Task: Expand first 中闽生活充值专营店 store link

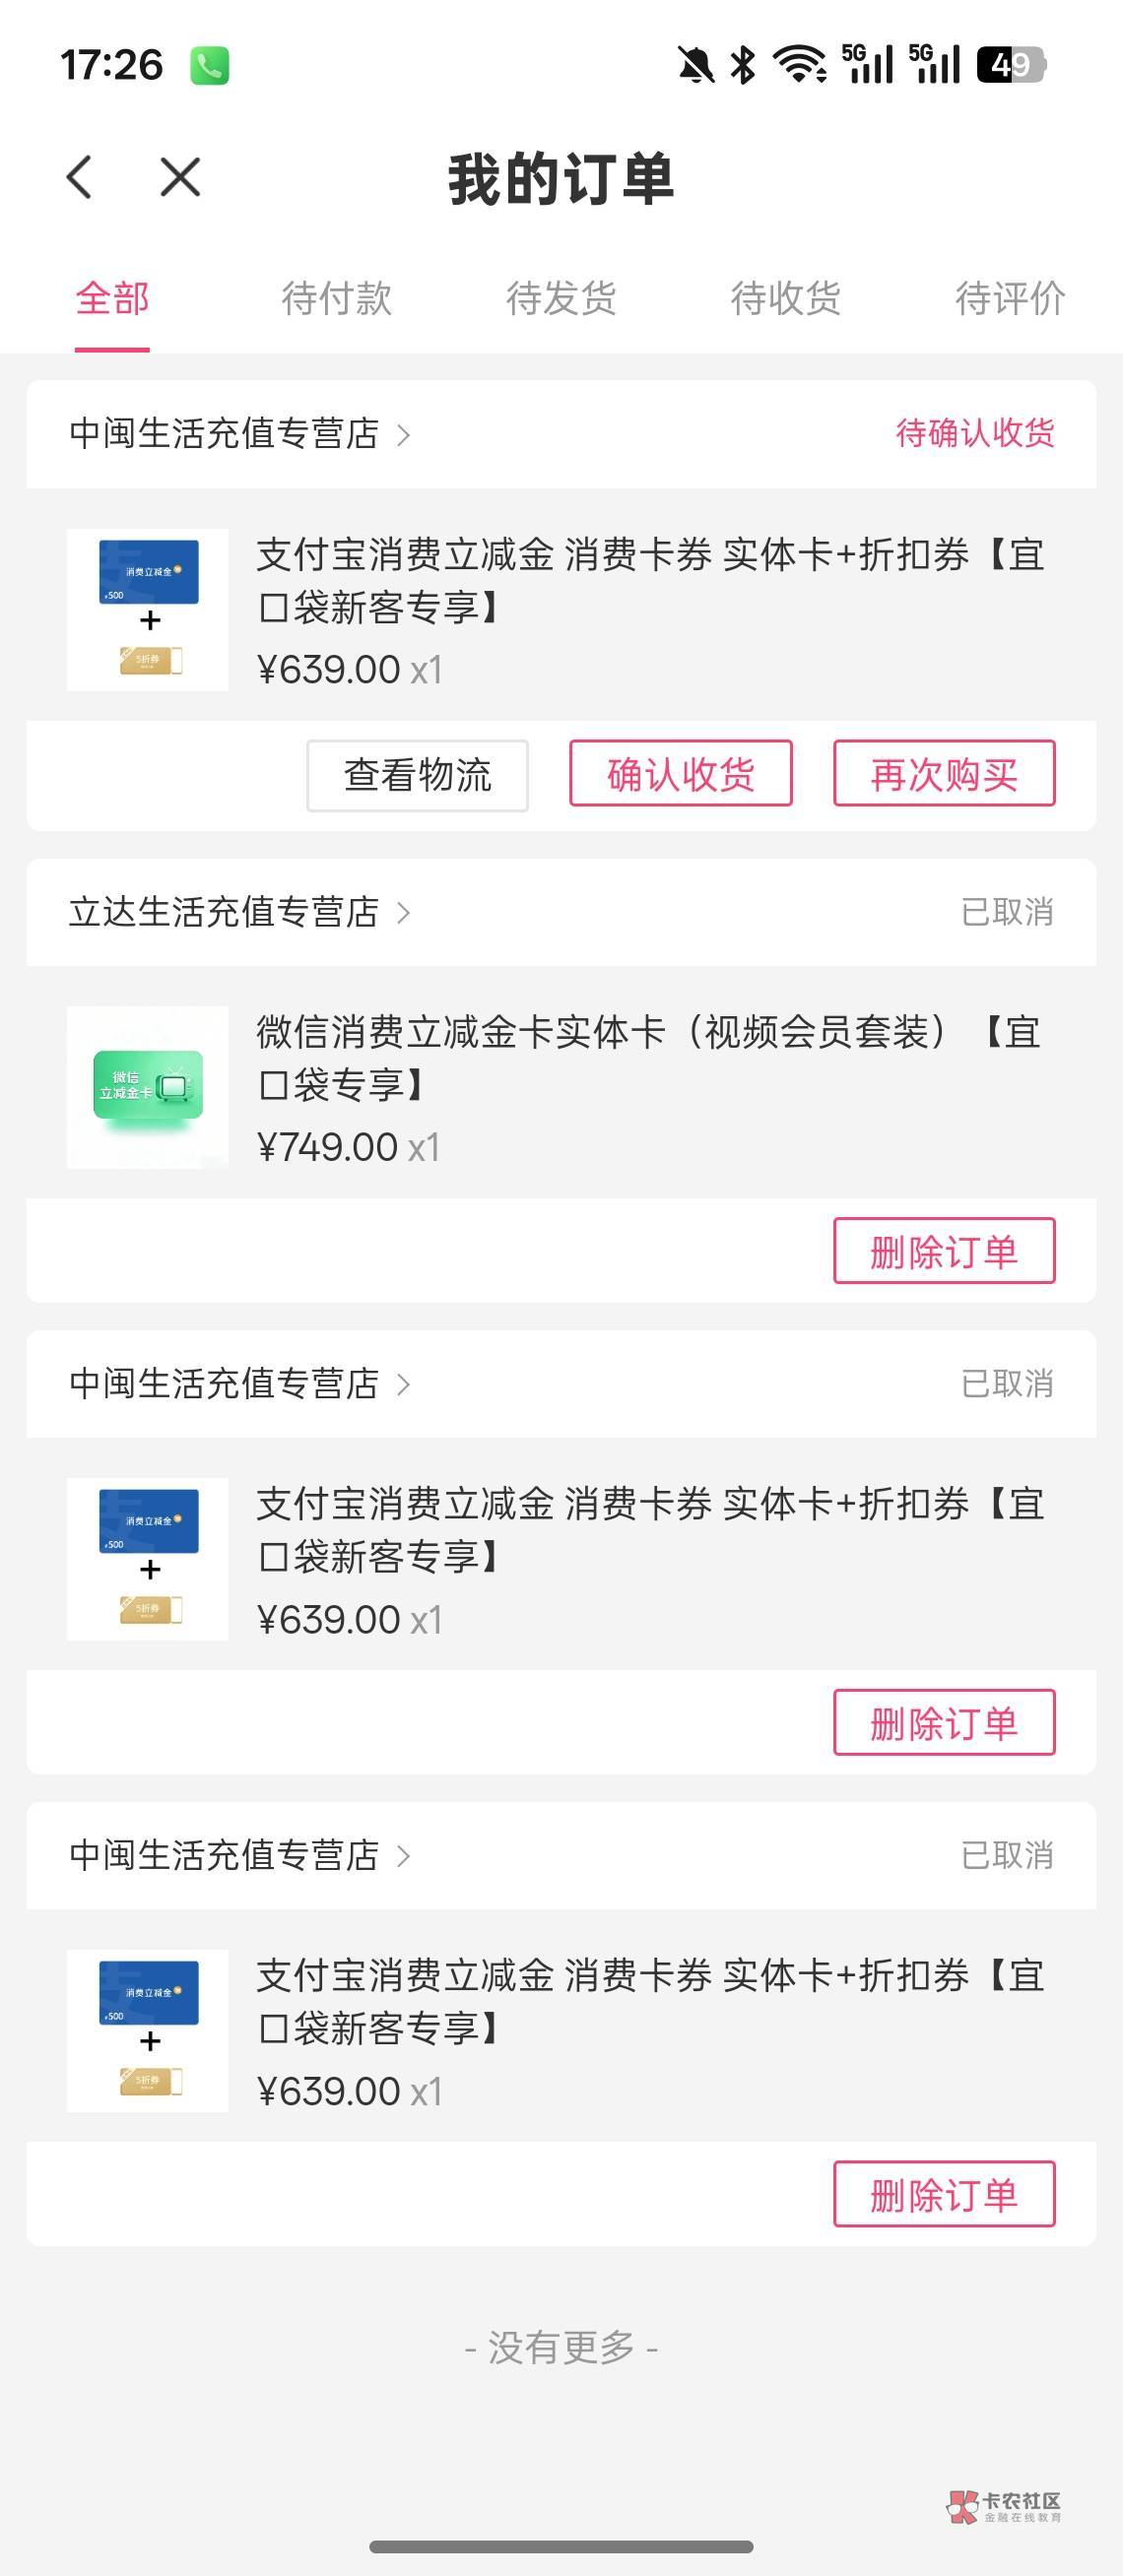Action: coord(403,434)
